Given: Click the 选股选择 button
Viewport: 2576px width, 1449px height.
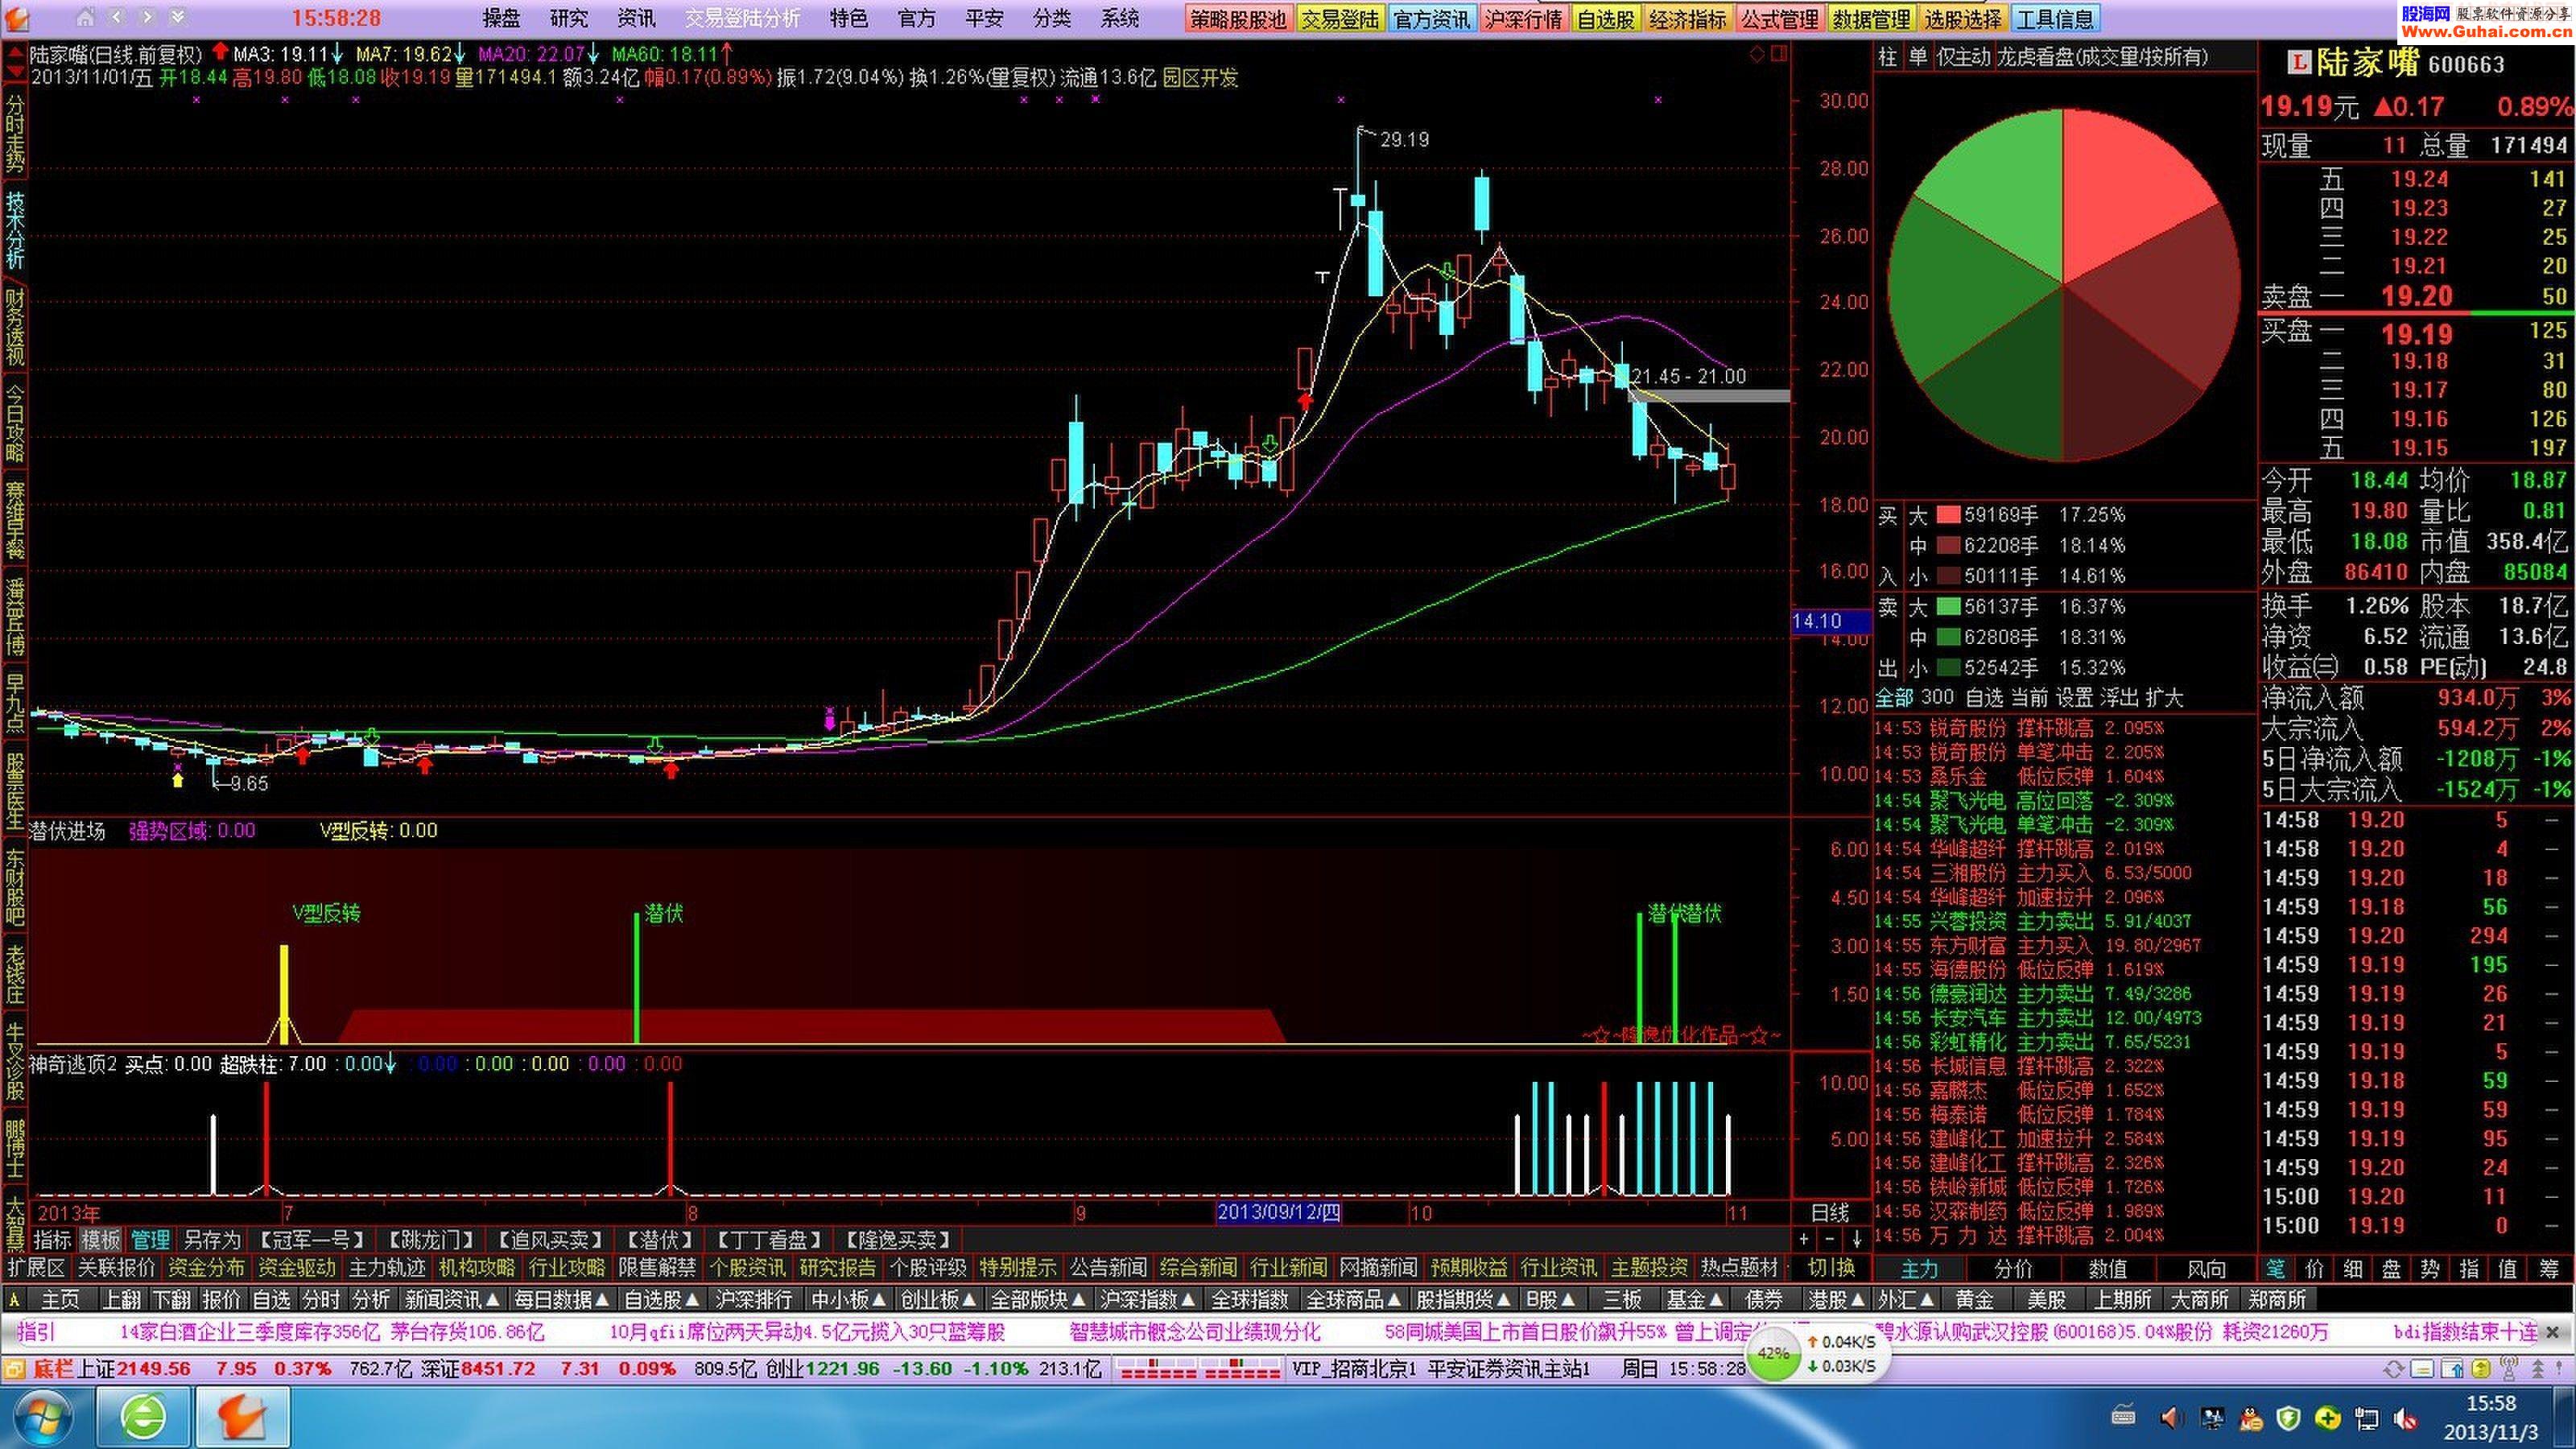Looking at the screenshot, I should [1963, 19].
